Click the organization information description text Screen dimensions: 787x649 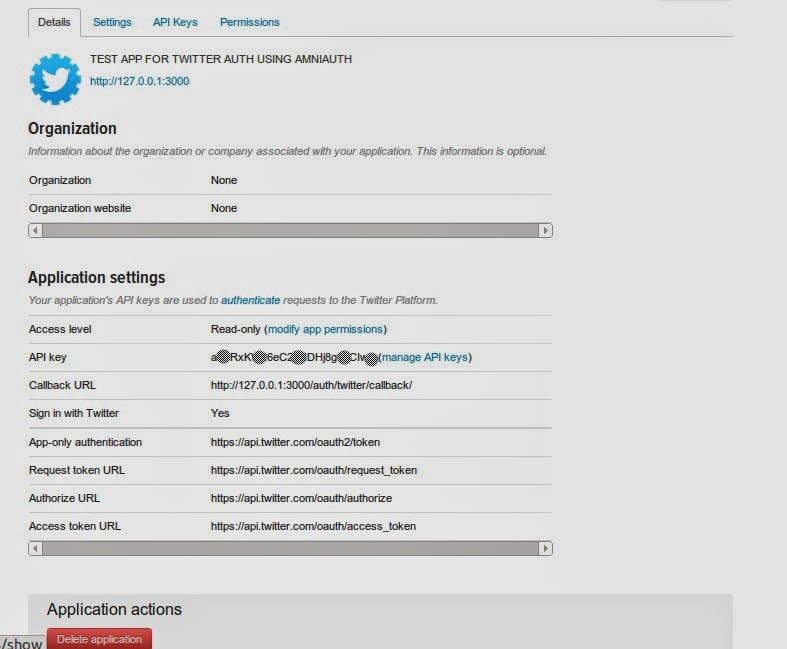(287, 152)
